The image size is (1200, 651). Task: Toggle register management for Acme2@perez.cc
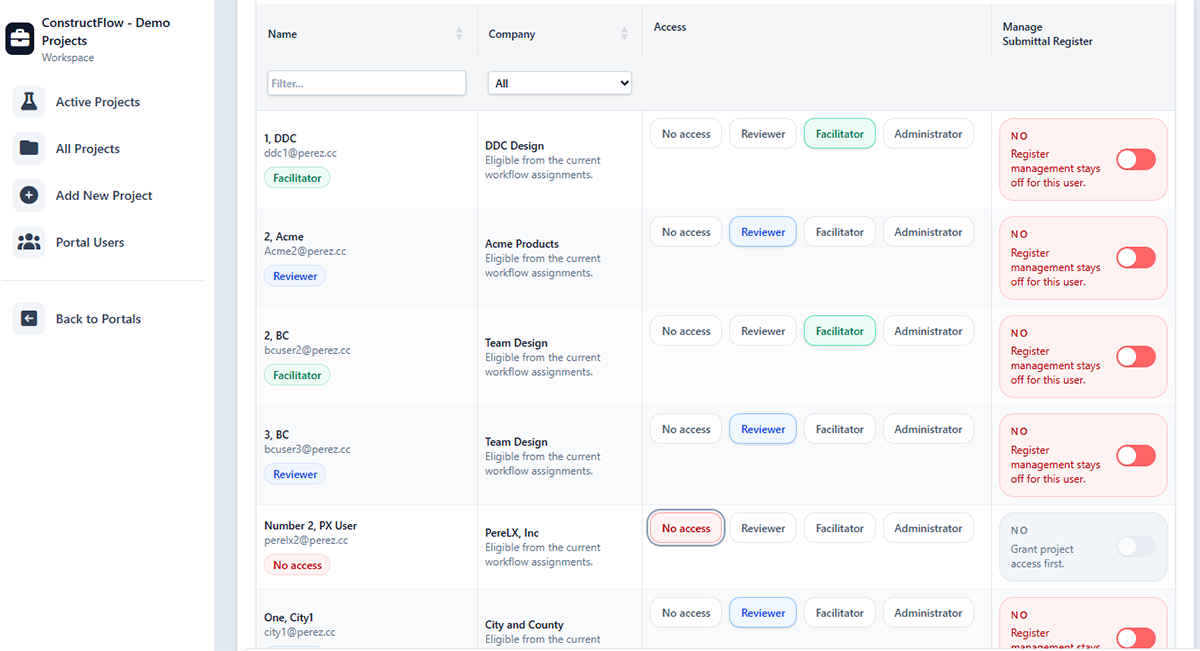pos(1136,258)
